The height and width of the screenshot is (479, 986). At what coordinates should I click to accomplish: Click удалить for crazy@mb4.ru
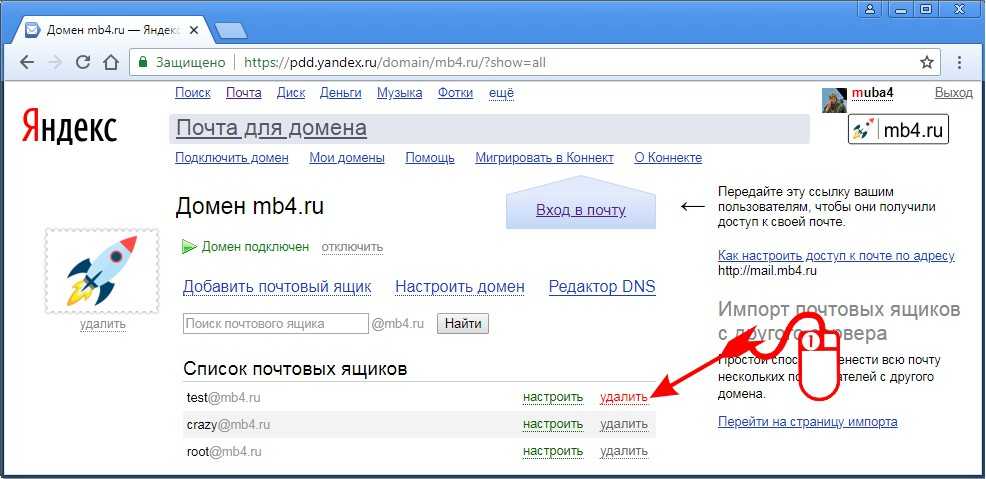(624, 424)
